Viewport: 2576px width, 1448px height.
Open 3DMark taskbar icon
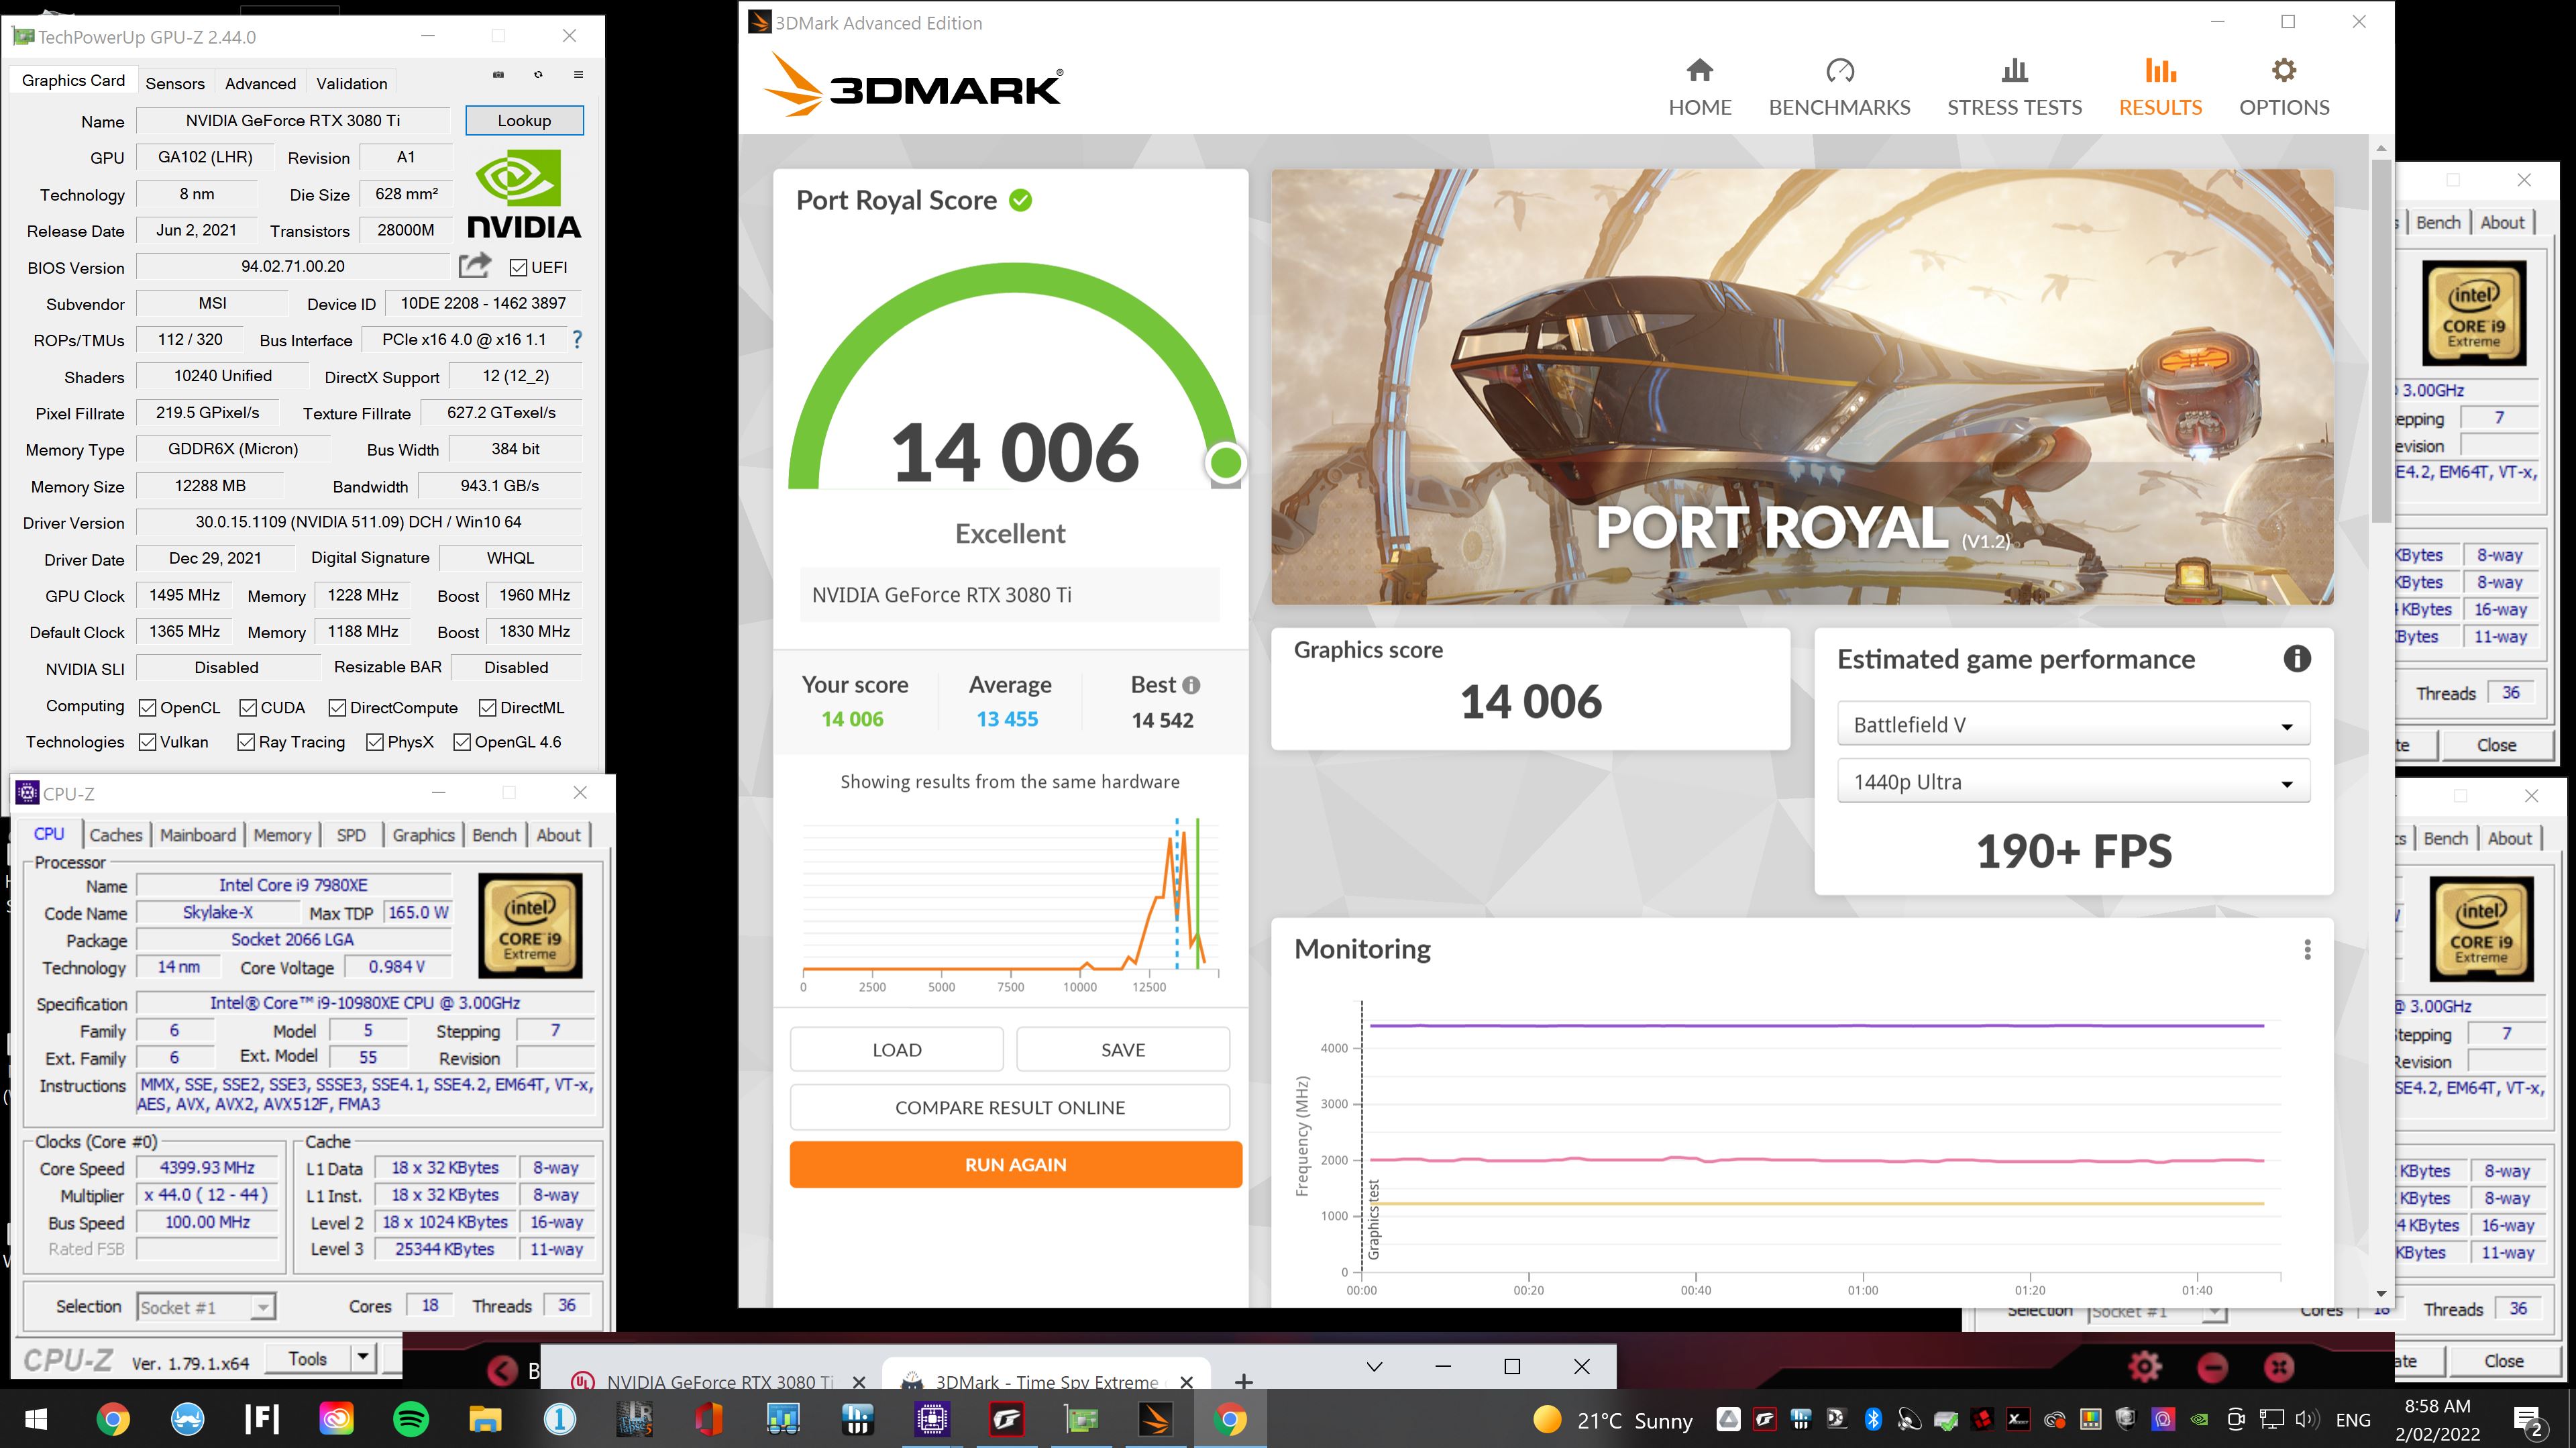click(x=1155, y=1419)
